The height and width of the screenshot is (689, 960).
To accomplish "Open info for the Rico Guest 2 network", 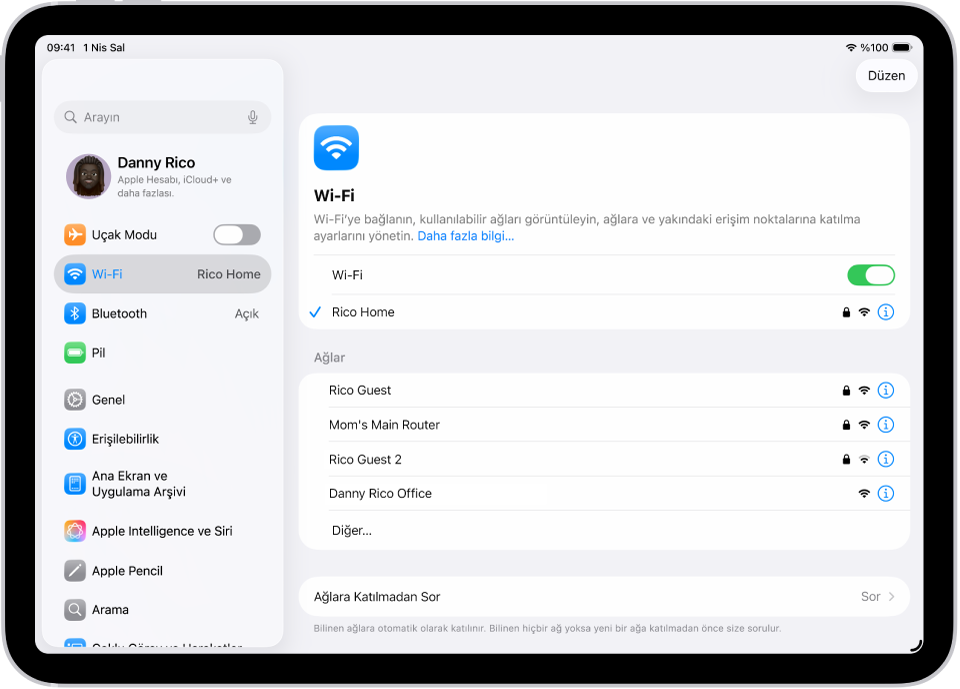I will pyautogui.click(x=886, y=459).
